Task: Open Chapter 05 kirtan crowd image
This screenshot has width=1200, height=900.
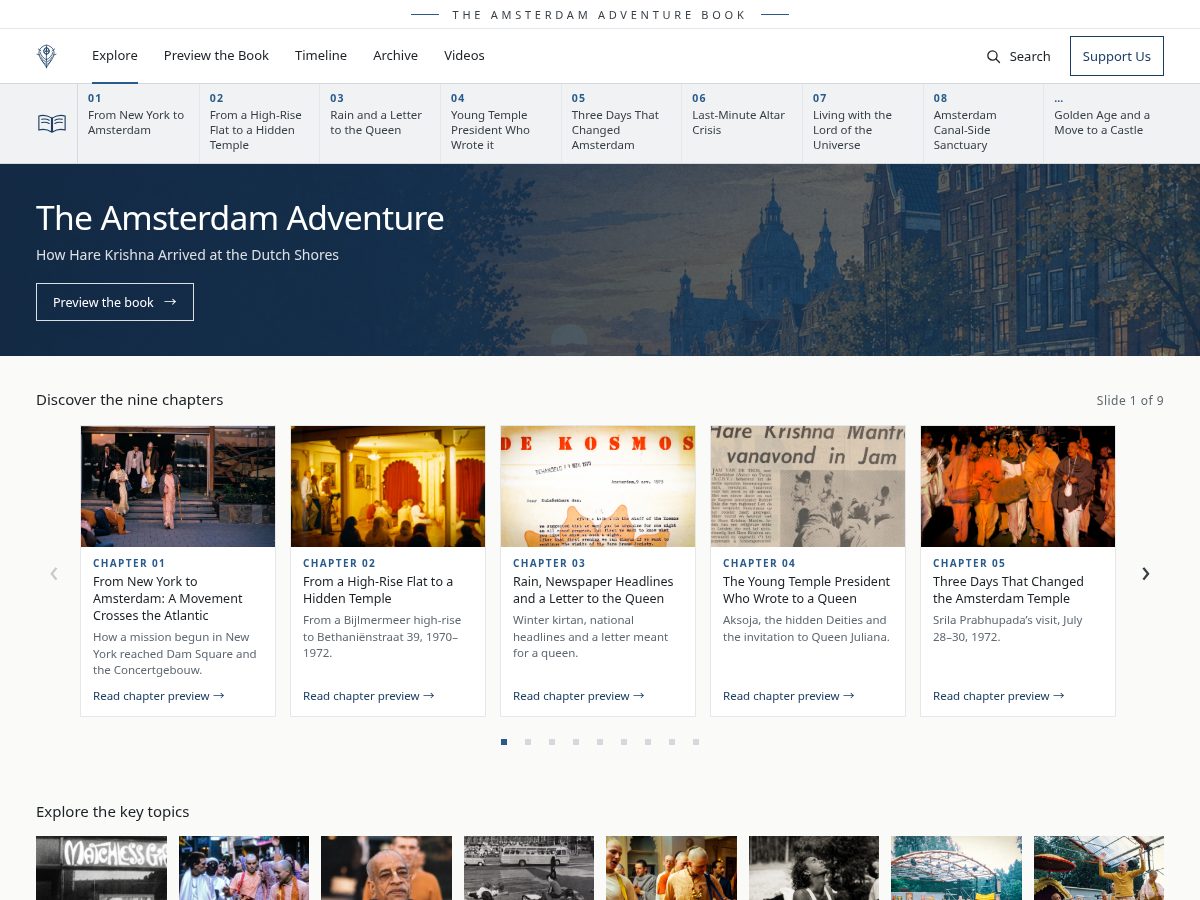Action: click(1018, 486)
